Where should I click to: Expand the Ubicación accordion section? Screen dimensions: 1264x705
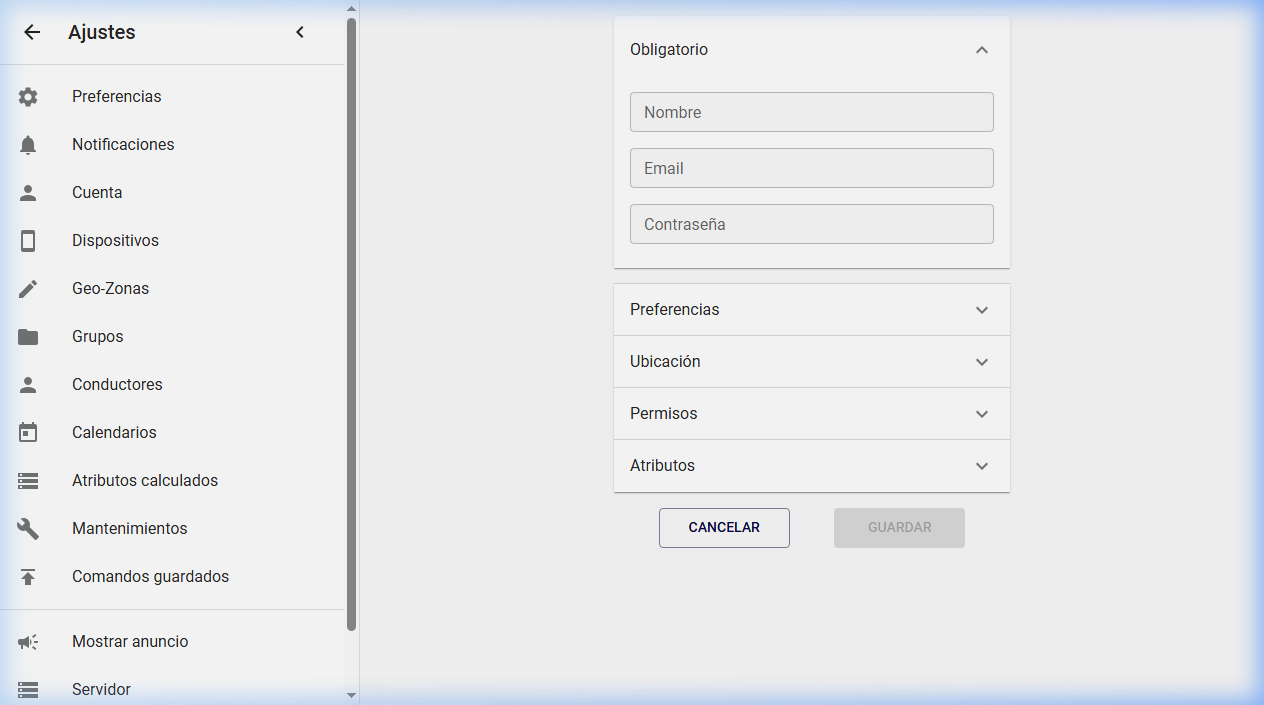click(x=812, y=362)
